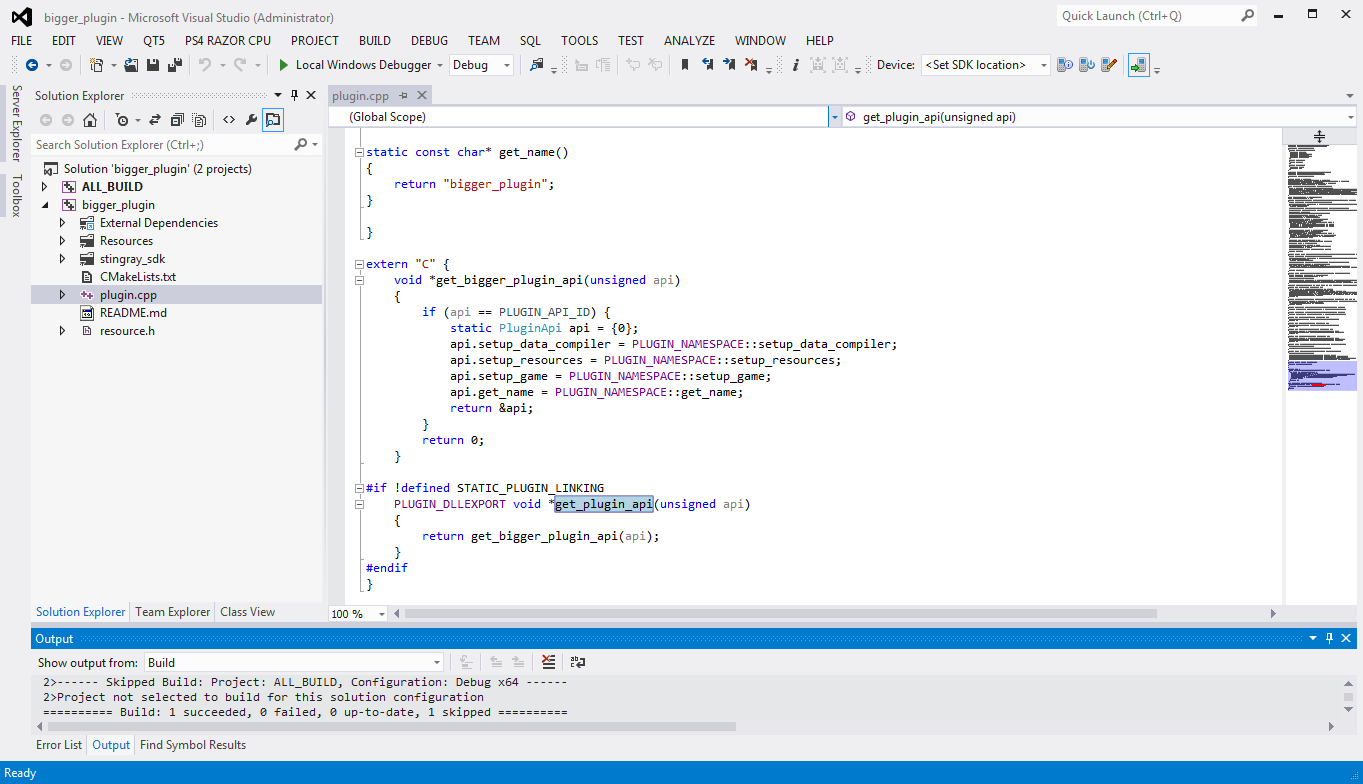Click the highlighted device green-arrow icon
The image size is (1363, 784).
pyautogui.click(x=1138, y=65)
